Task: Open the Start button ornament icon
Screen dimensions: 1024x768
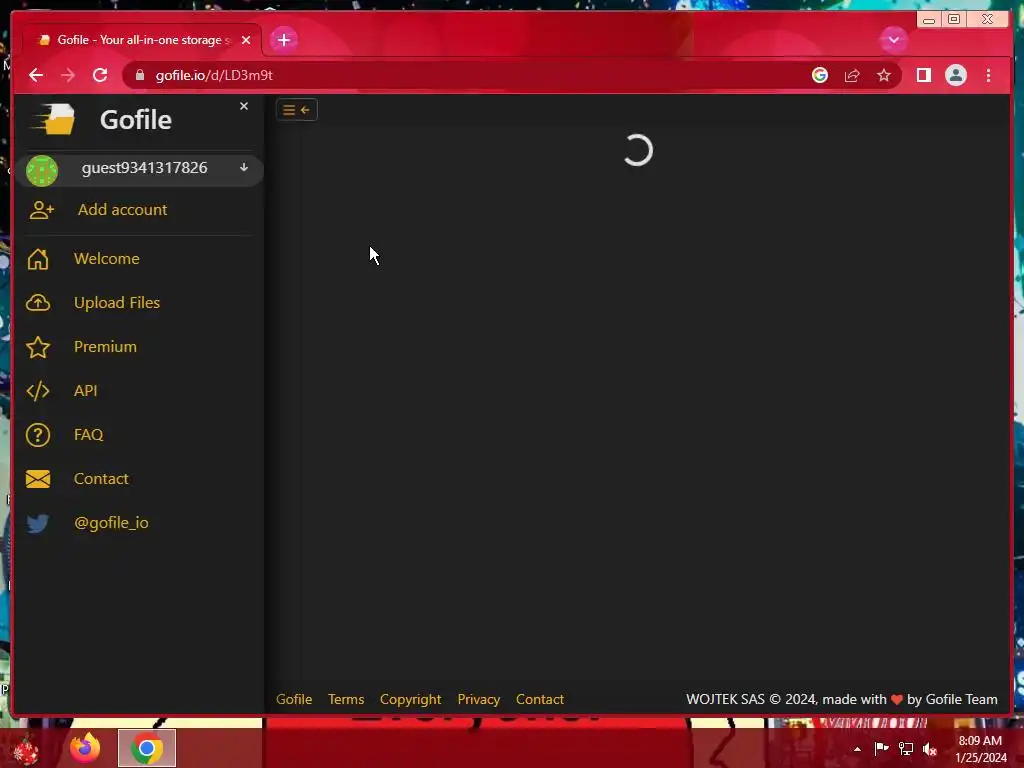Action: (x=26, y=748)
